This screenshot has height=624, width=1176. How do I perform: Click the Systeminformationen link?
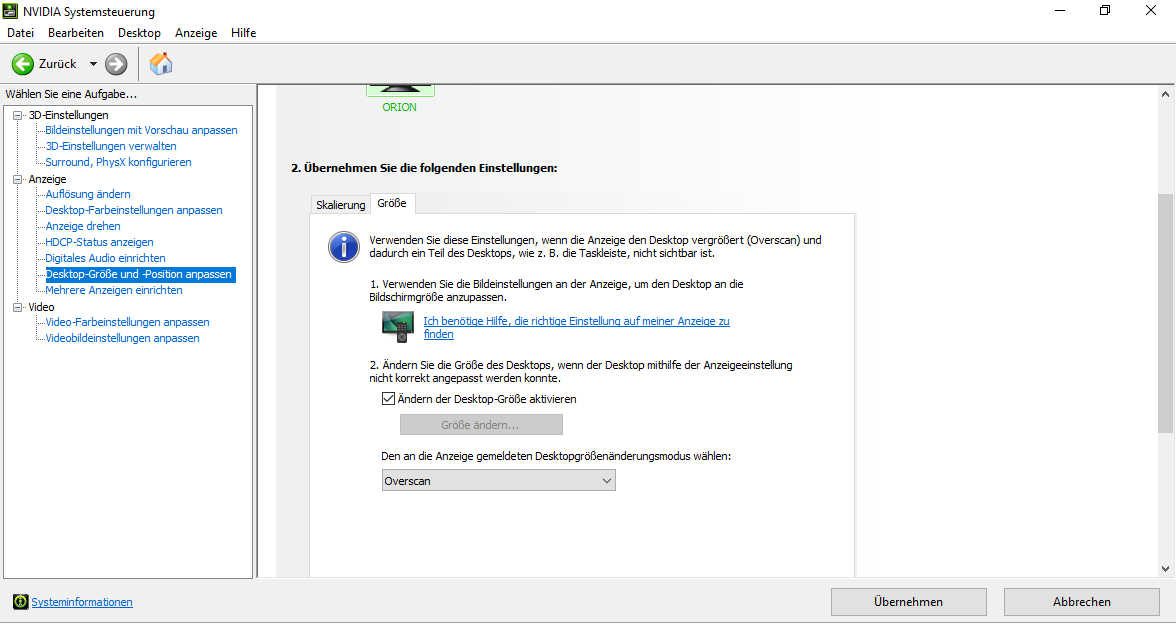pos(82,602)
